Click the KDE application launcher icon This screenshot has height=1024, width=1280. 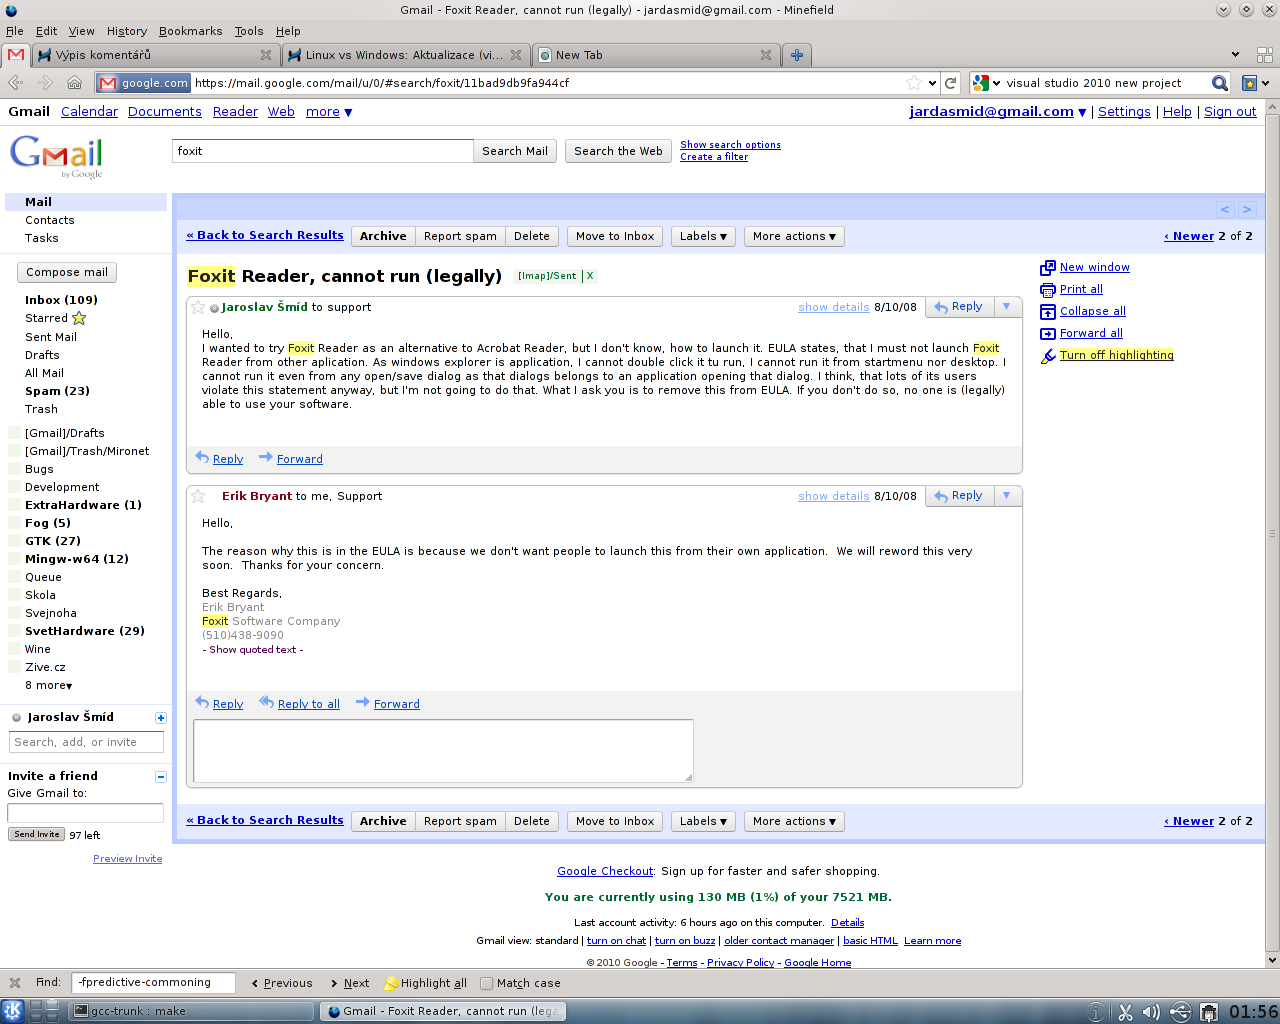coord(13,1011)
